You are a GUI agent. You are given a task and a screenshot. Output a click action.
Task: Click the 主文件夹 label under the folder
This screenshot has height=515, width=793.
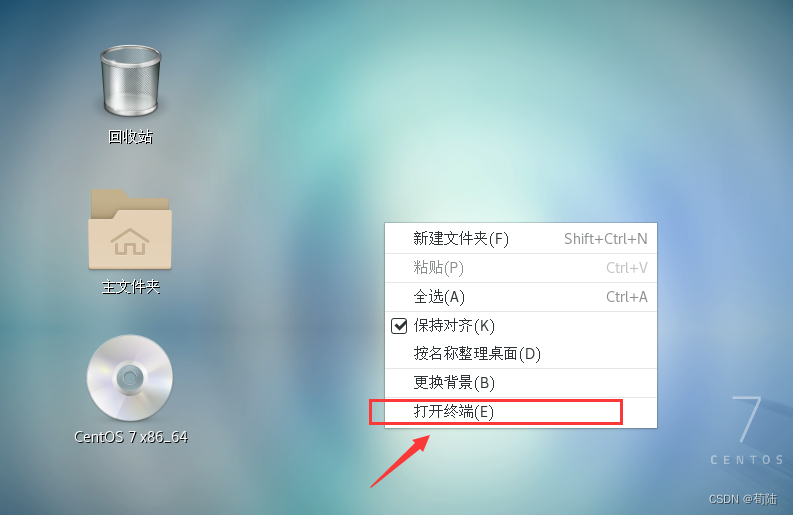[130, 287]
